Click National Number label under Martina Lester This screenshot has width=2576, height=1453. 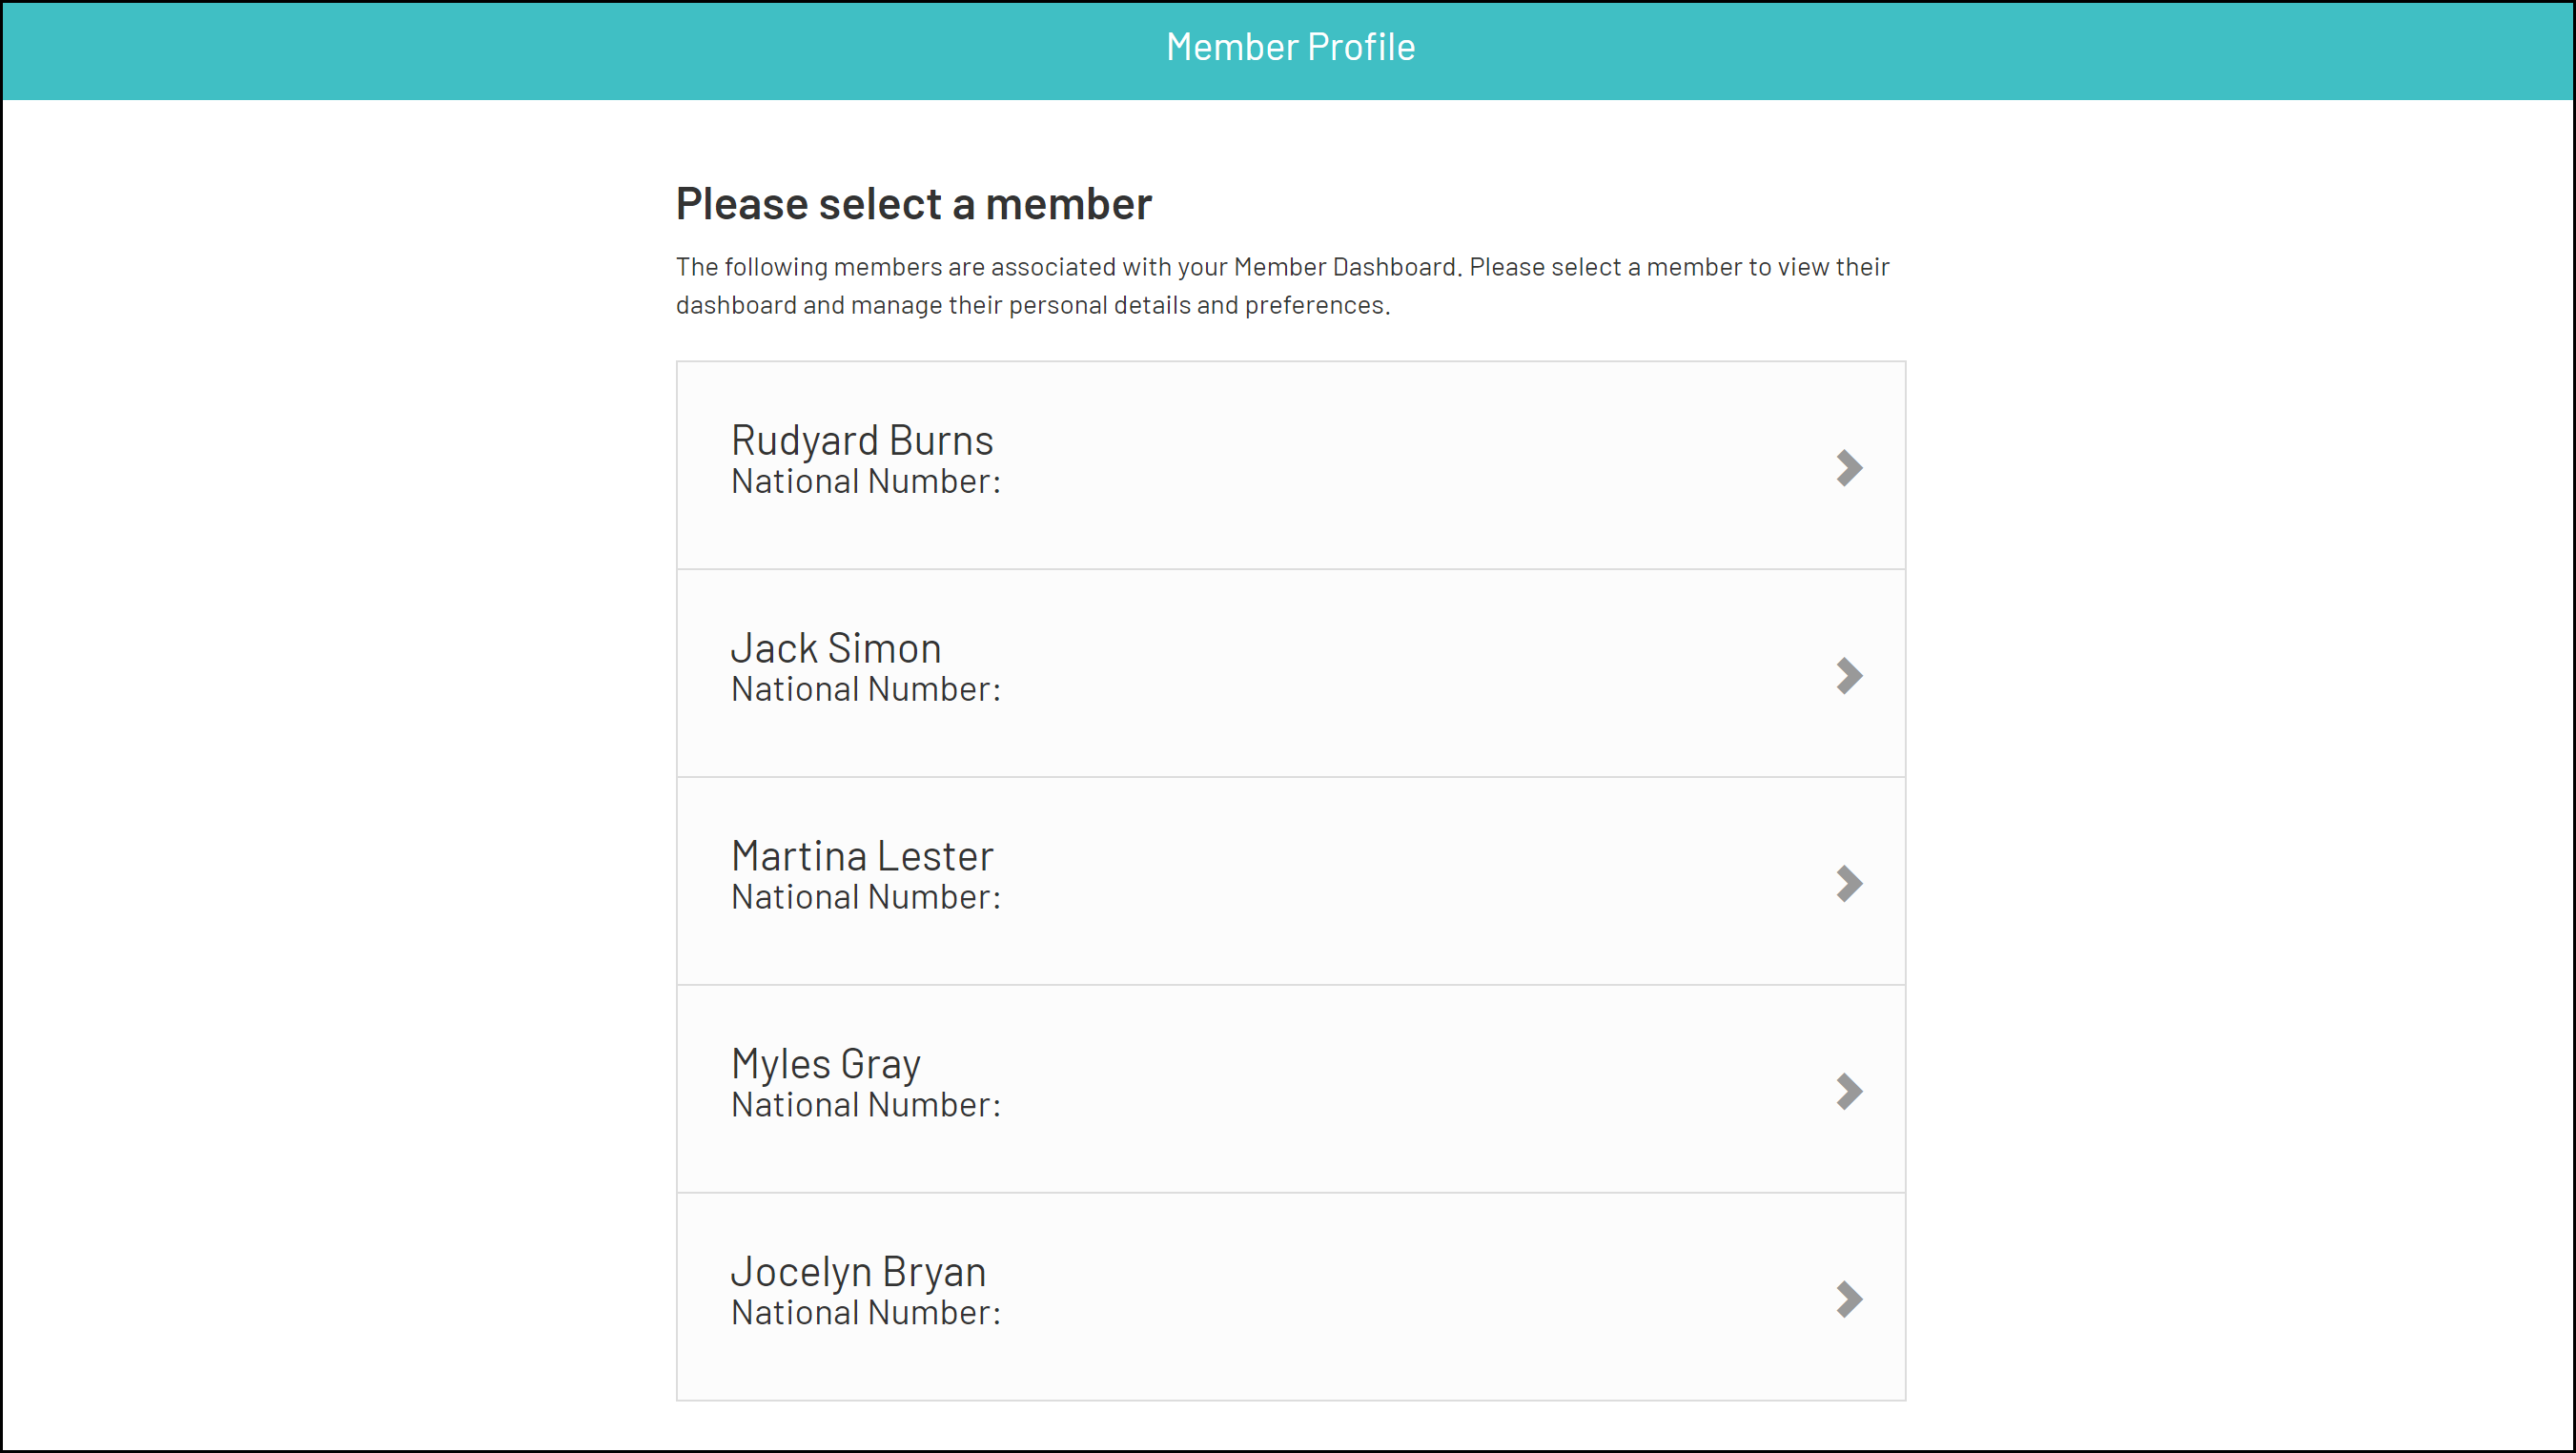point(865,898)
